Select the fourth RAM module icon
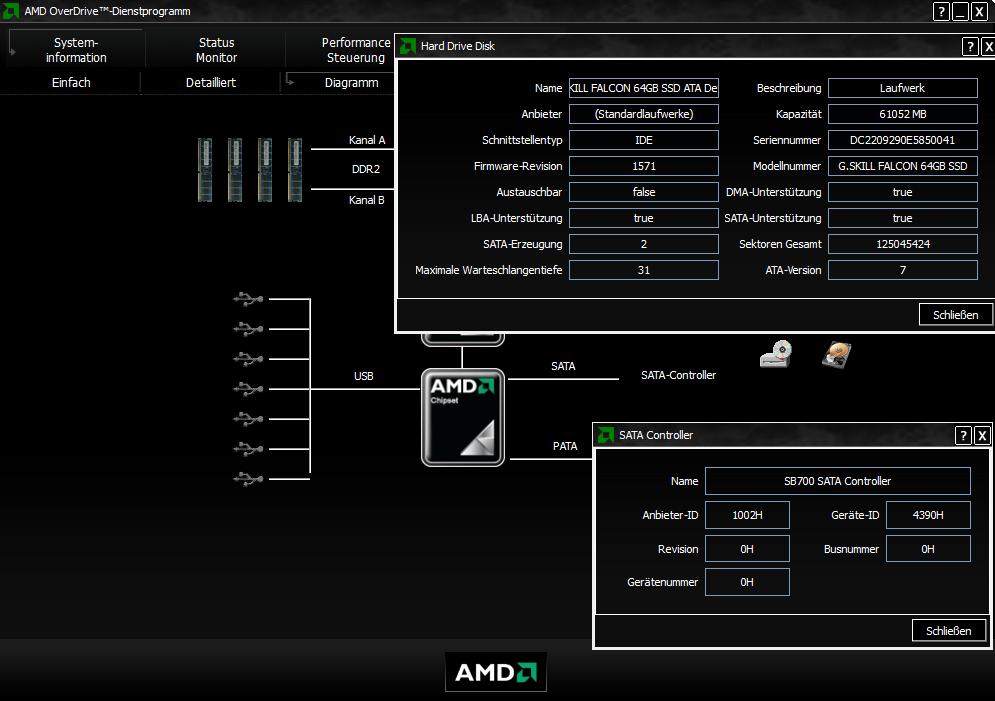The width and height of the screenshot is (995, 701). [x=294, y=170]
